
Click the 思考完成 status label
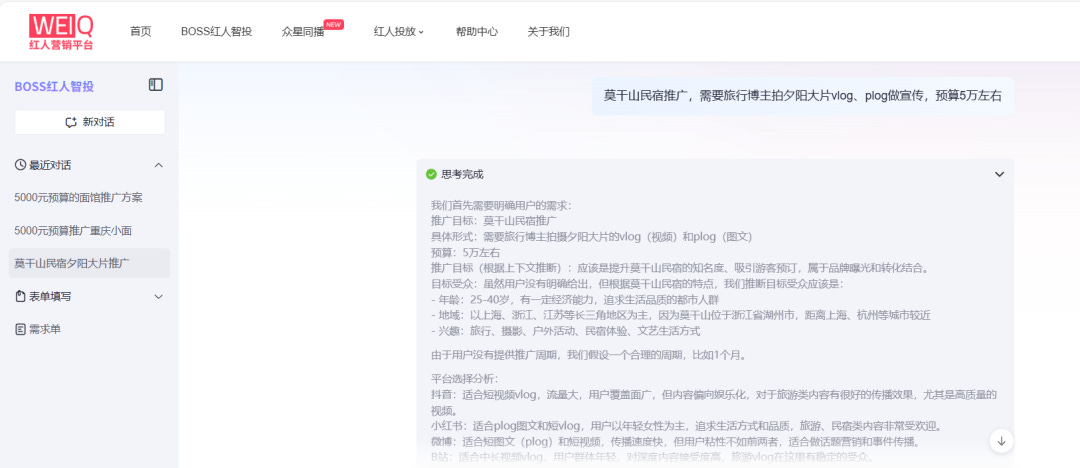(x=462, y=174)
